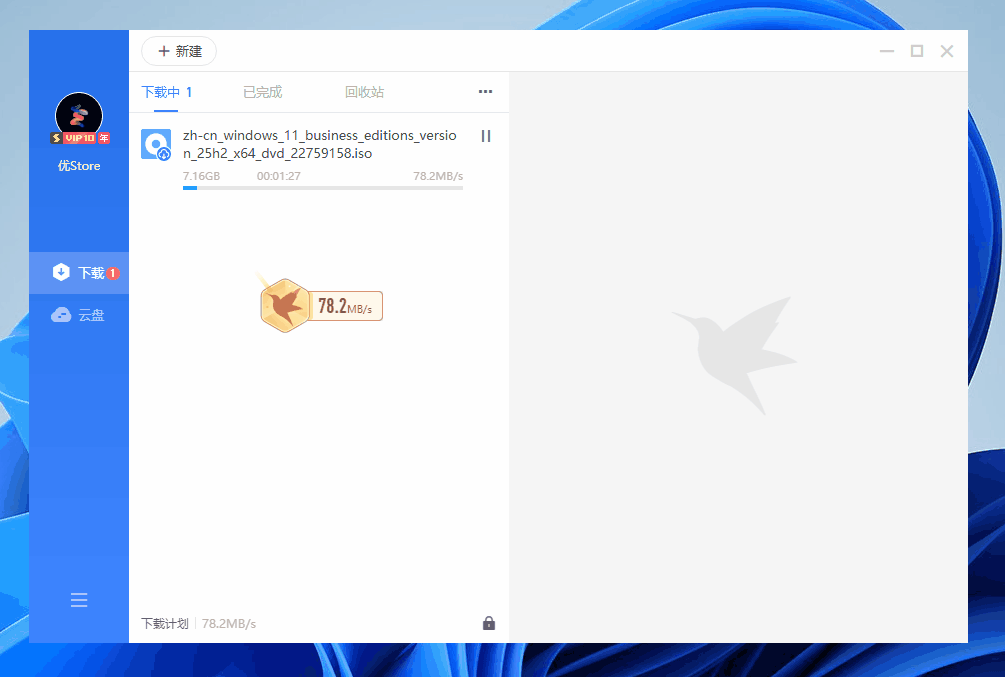Open the hamburger main menu
1005x677 pixels.
(79, 600)
